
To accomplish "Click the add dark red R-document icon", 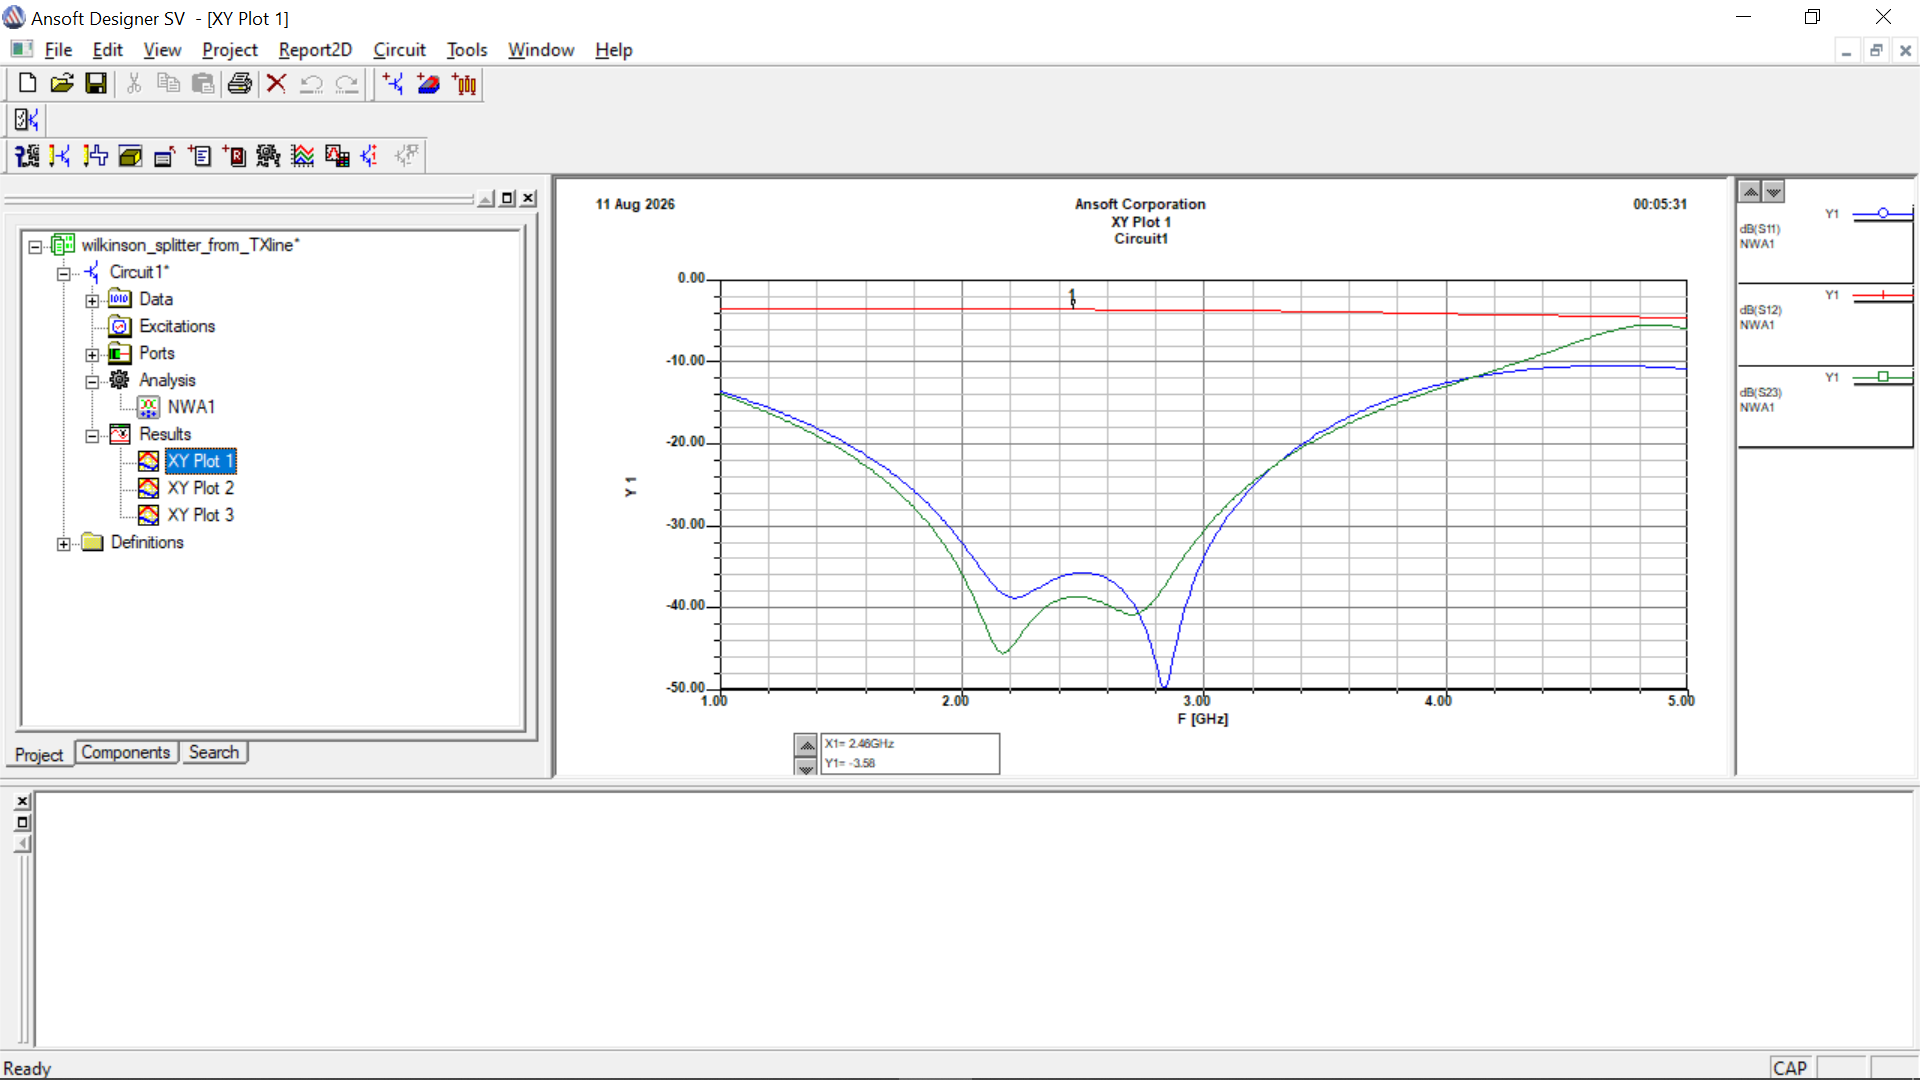I will pyautogui.click(x=234, y=156).
